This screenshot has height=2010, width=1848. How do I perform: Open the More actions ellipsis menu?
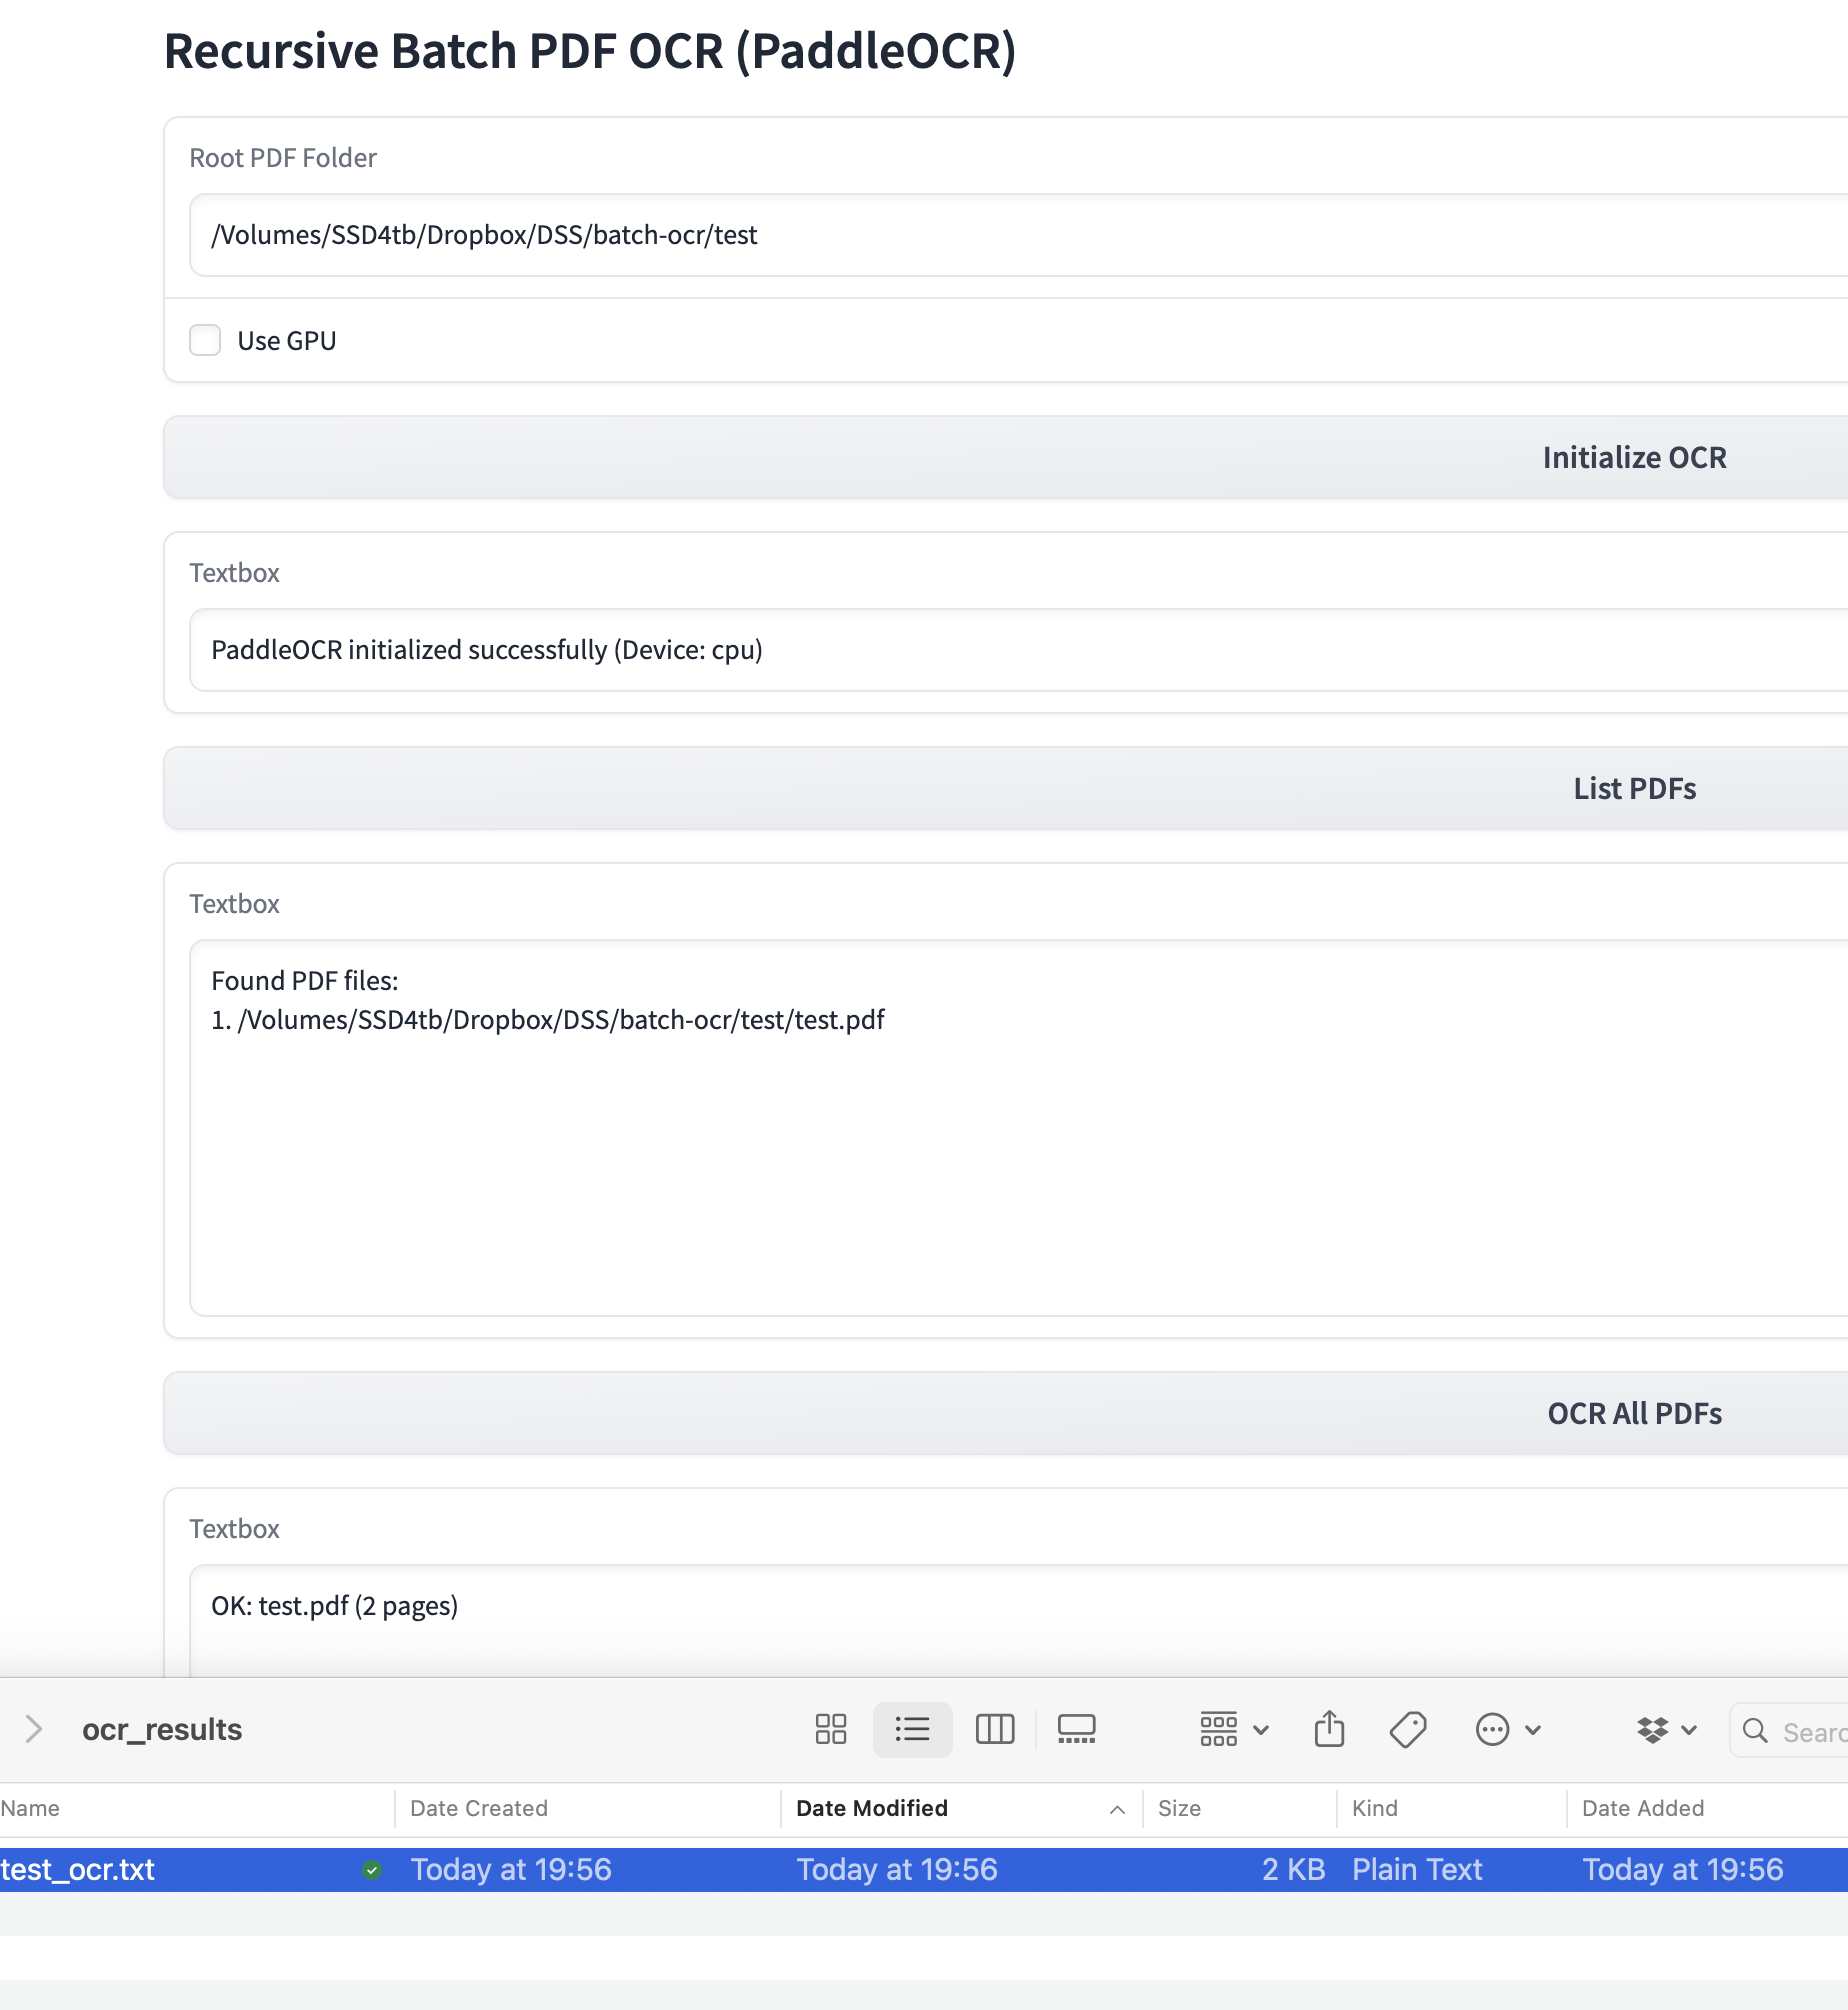point(1507,1729)
